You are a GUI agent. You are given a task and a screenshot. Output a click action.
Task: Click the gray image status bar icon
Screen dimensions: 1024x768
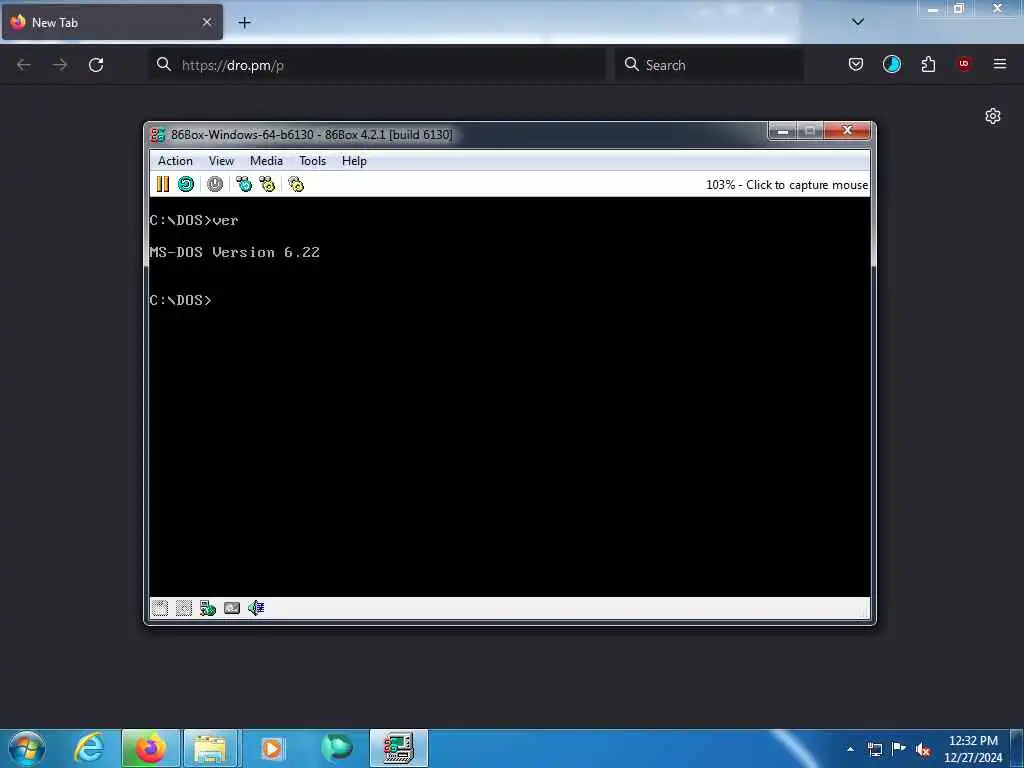[232, 608]
